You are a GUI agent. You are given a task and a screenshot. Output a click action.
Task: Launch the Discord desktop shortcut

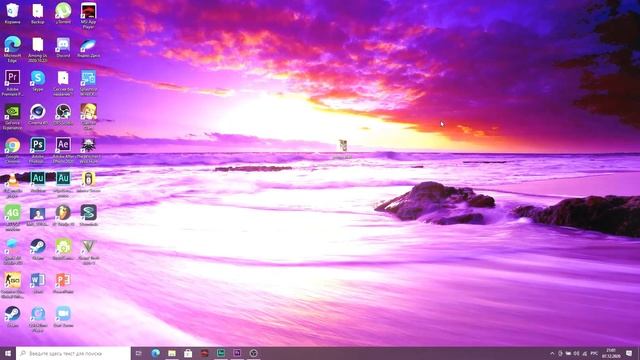point(63,45)
